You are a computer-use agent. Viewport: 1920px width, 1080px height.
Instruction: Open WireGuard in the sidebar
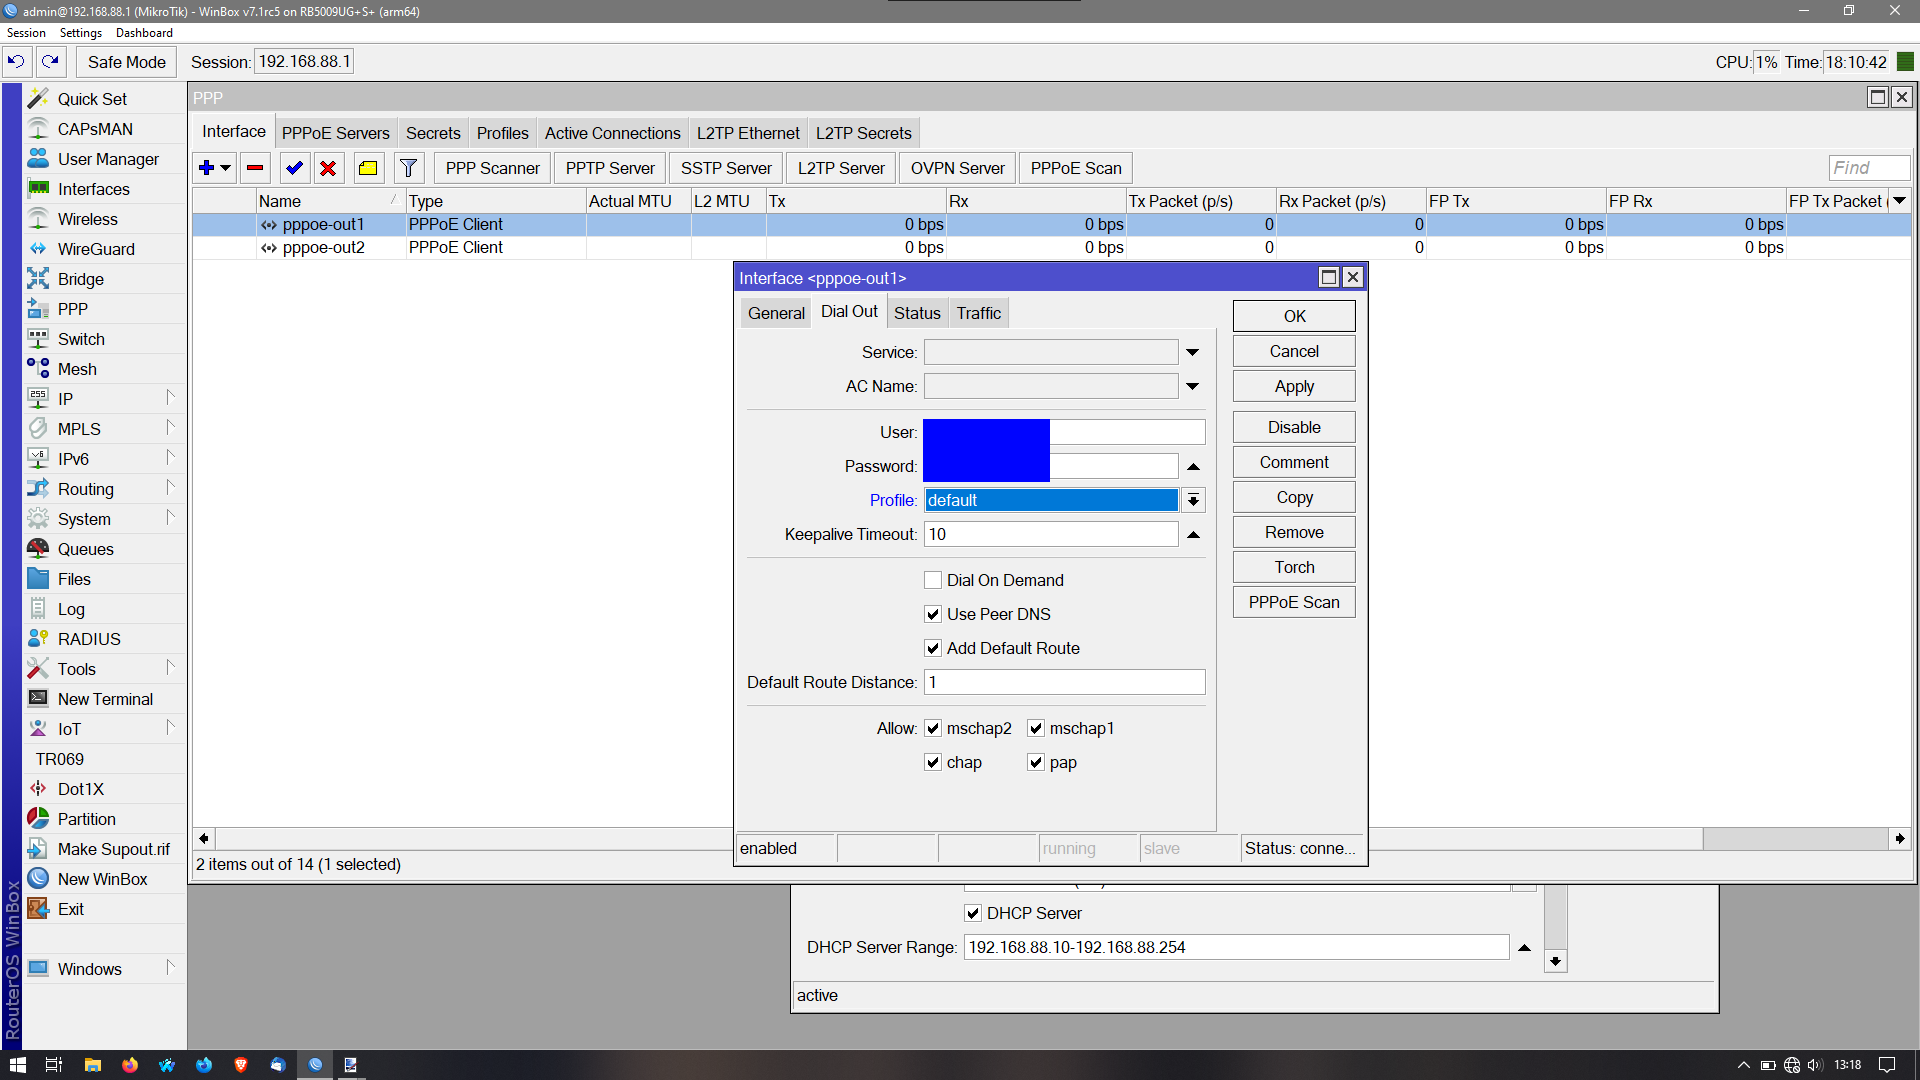pyautogui.click(x=95, y=249)
